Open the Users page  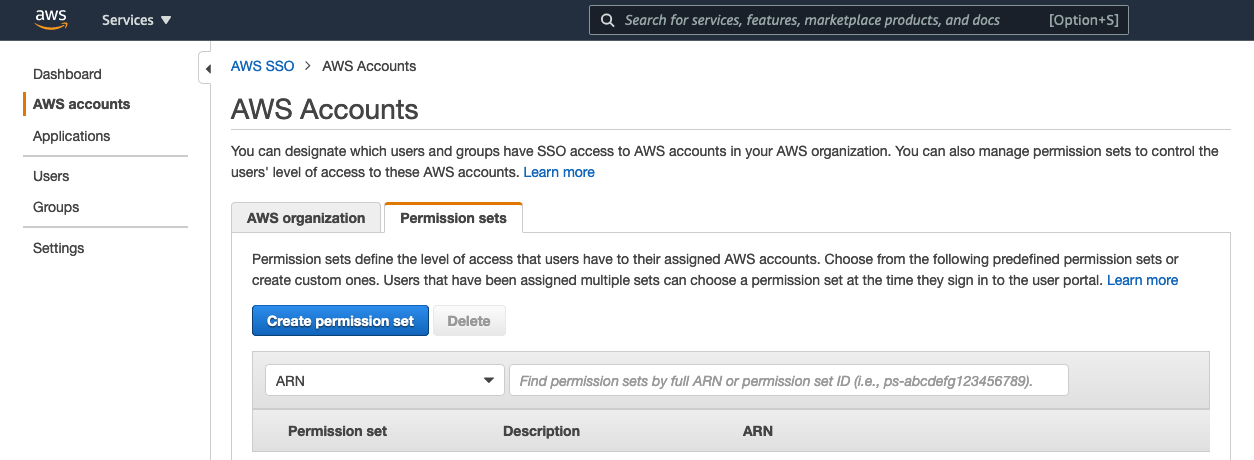point(51,176)
